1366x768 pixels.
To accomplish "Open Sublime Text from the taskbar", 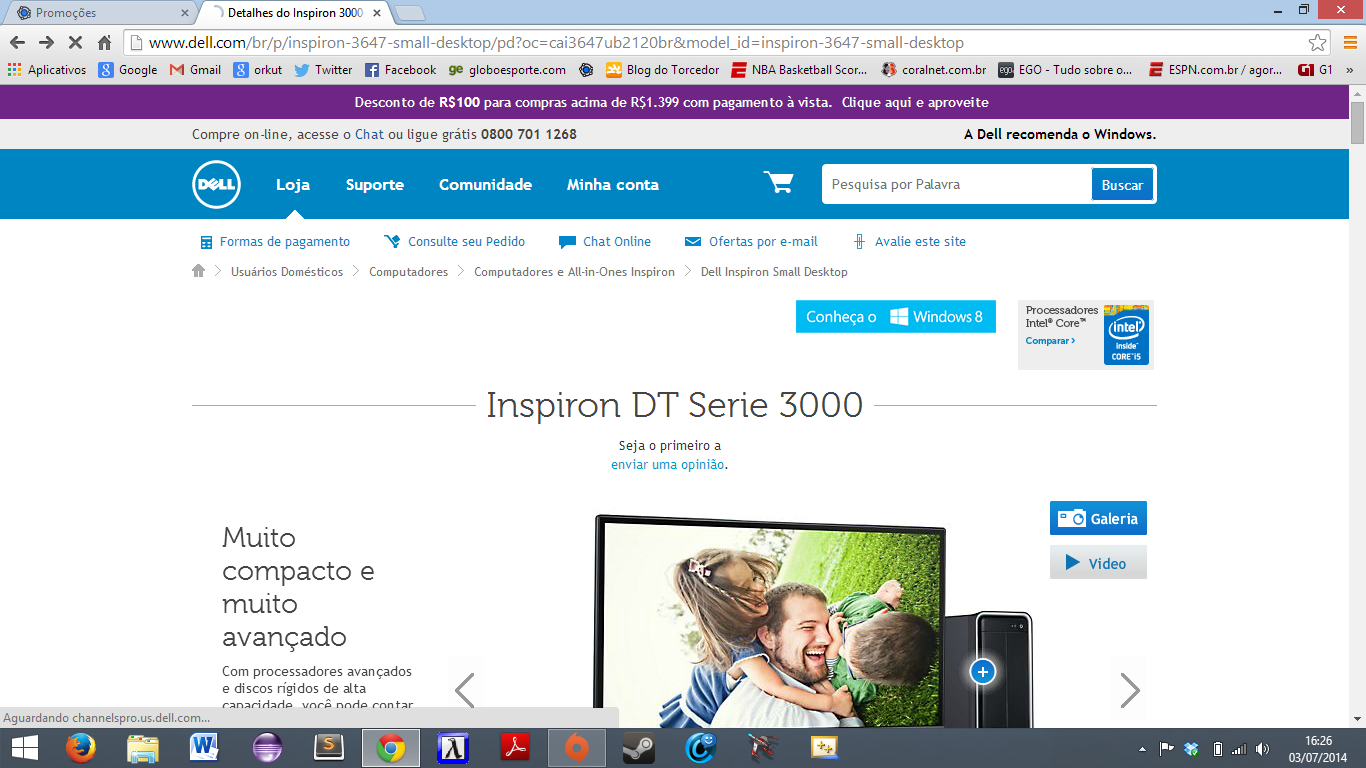I will [328, 747].
